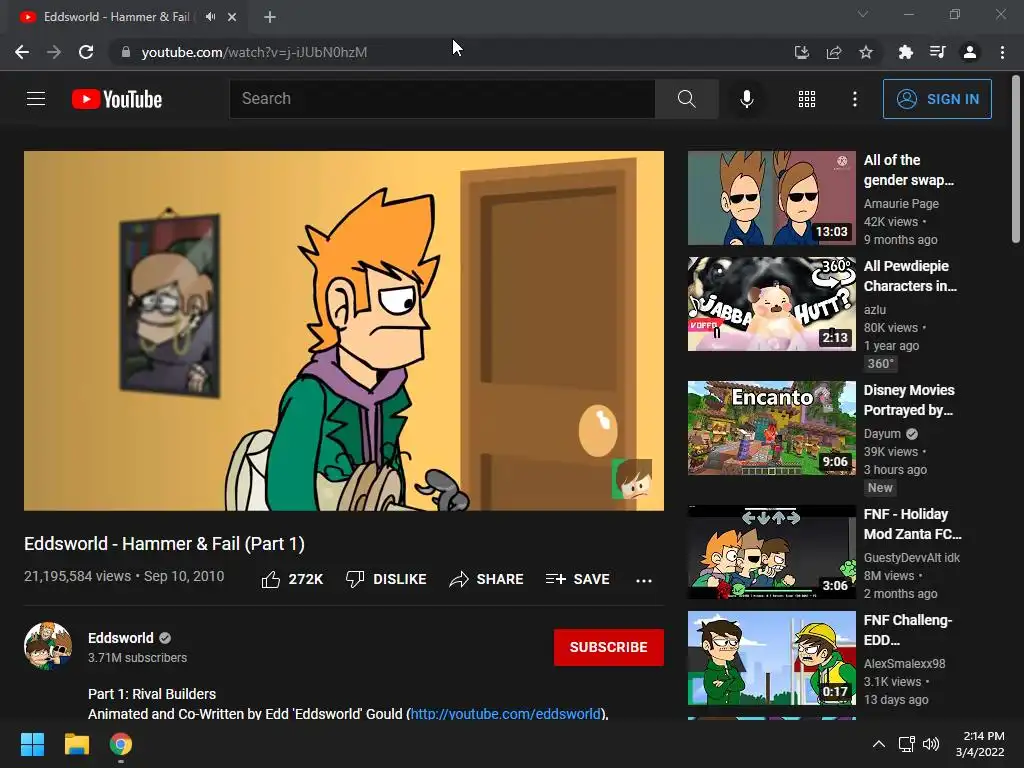Screen dimensions: 1024x768
Task: Open 'All of the gender swap' video thumbnail
Action: [771, 198]
